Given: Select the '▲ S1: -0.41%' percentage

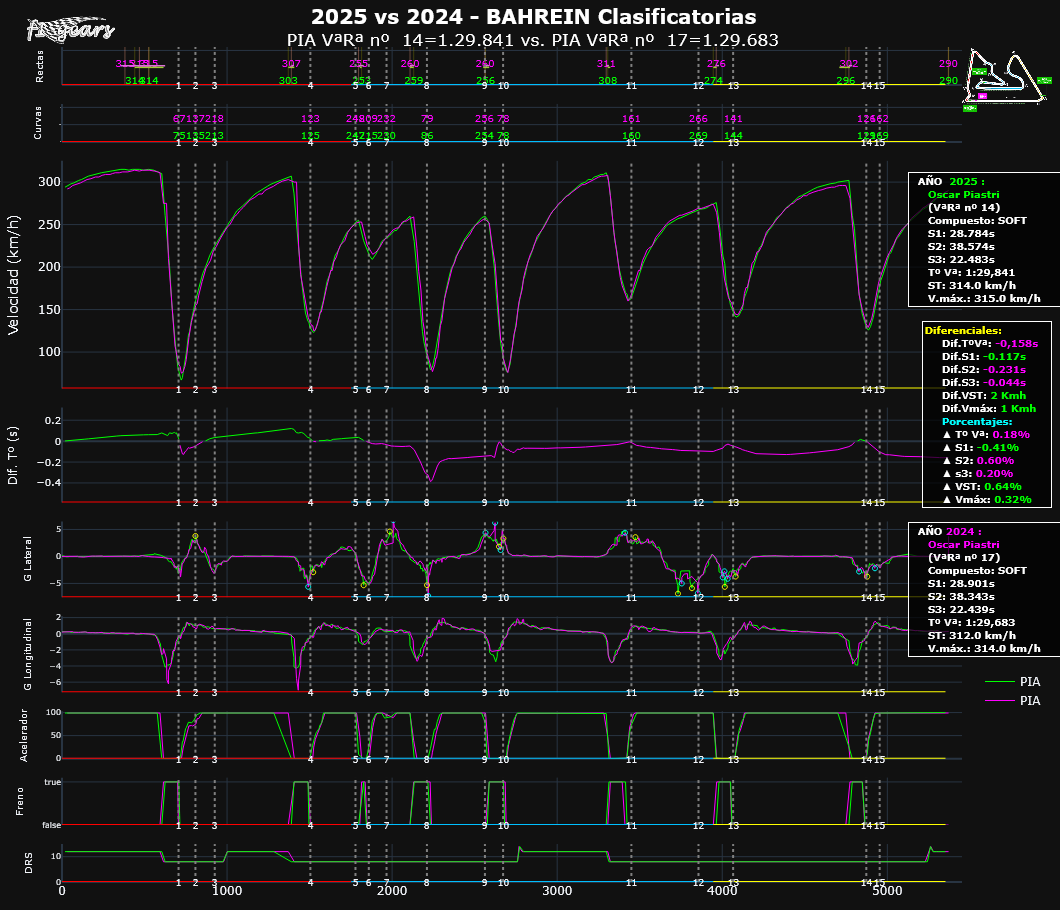Looking at the screenshot, I should click(980, 448).
